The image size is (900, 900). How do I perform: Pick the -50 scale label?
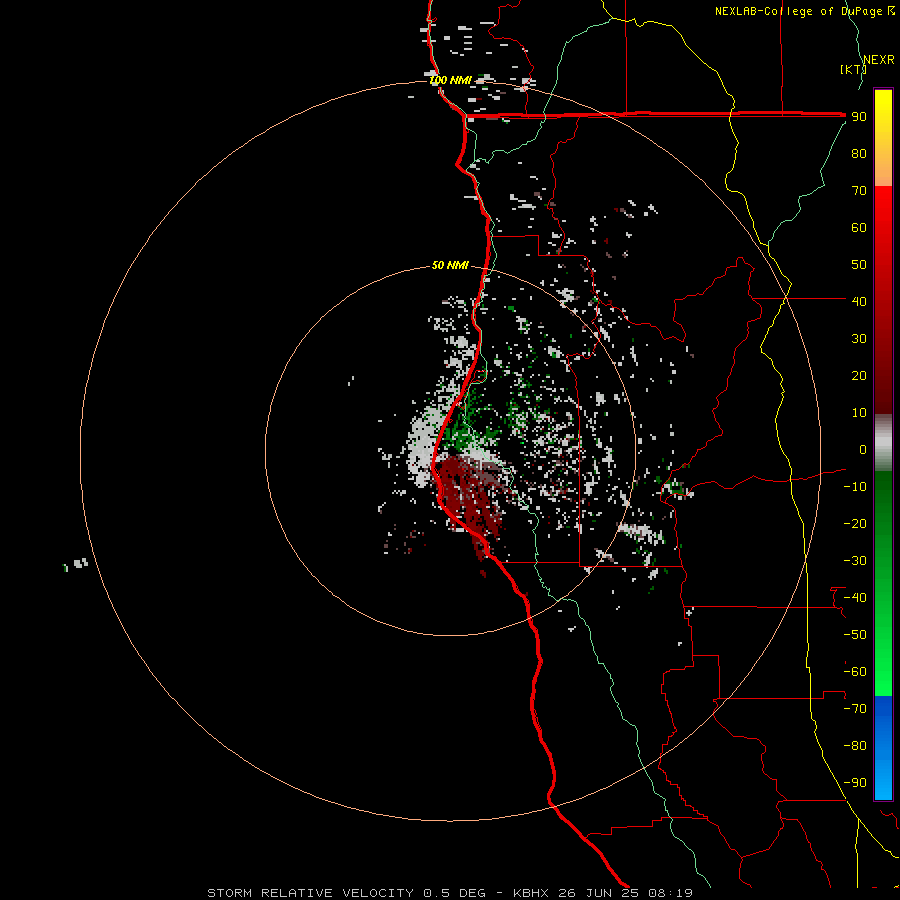pyautogui.click(x=855, y=635)
